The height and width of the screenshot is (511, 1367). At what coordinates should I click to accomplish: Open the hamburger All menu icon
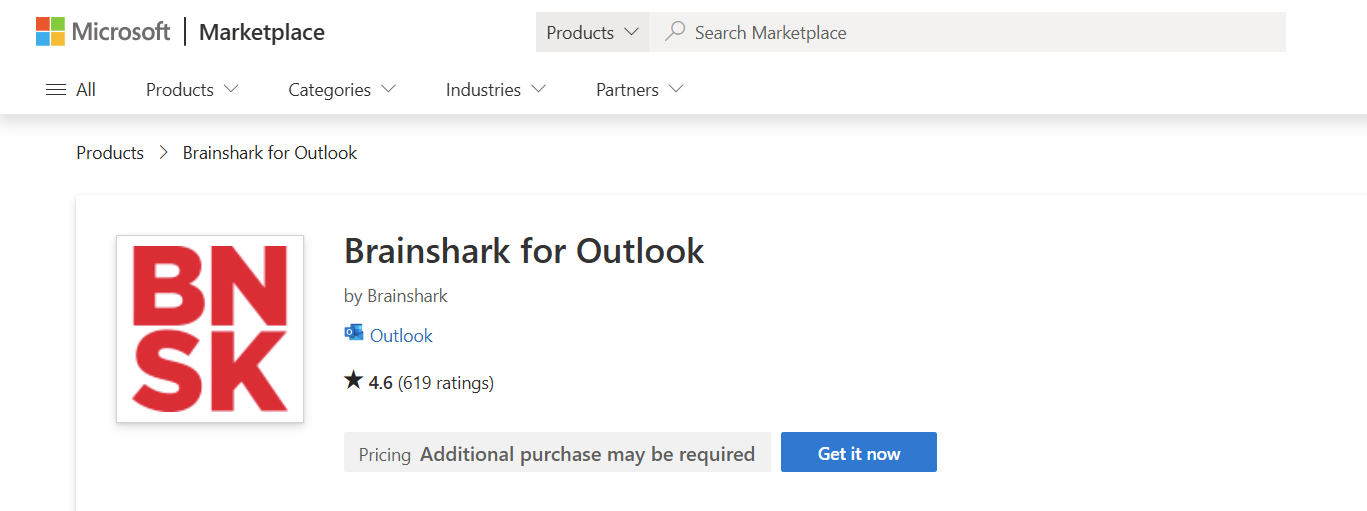tap(56, 90)
